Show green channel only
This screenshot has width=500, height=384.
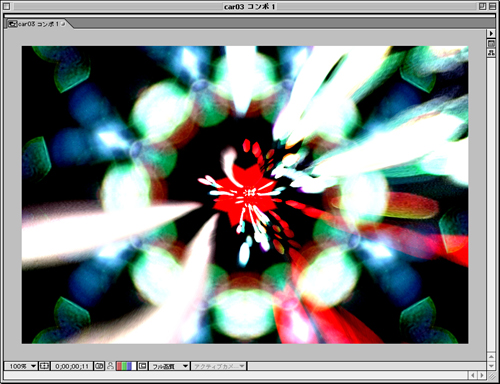[124, 366]
